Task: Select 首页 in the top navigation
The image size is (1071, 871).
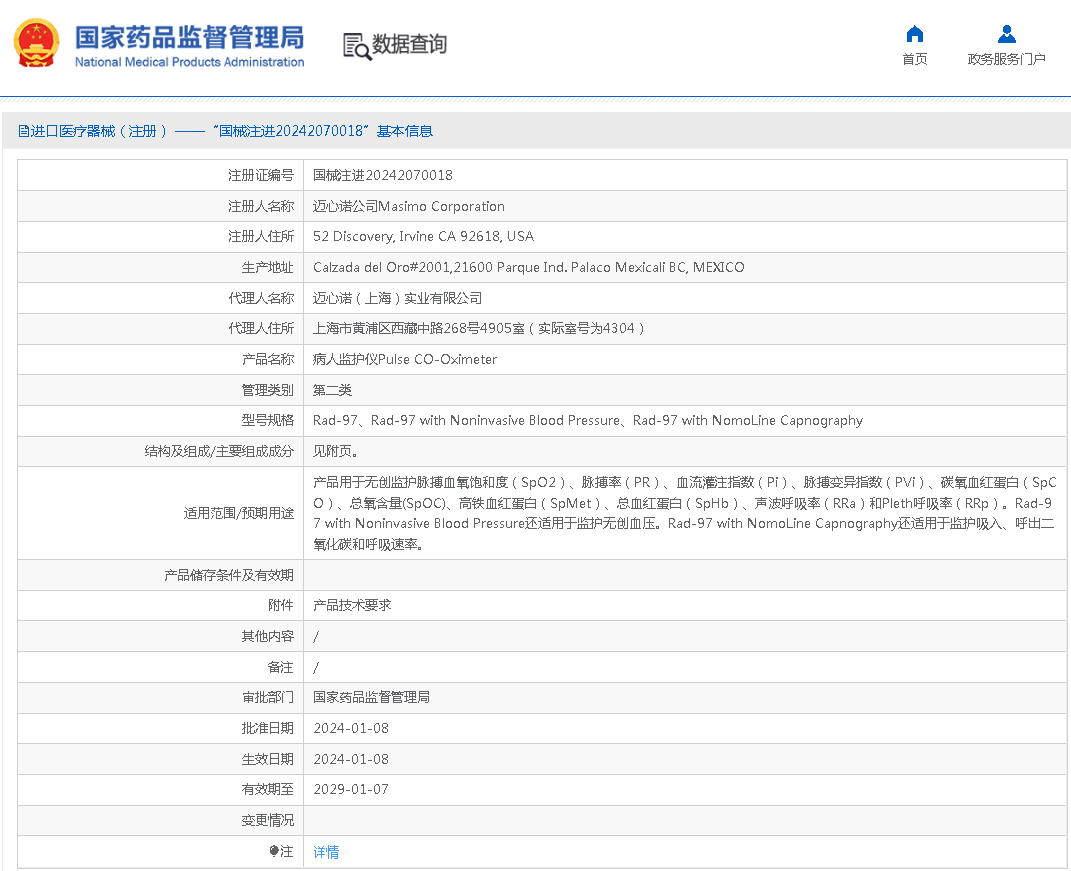Action: coord(914,58)
